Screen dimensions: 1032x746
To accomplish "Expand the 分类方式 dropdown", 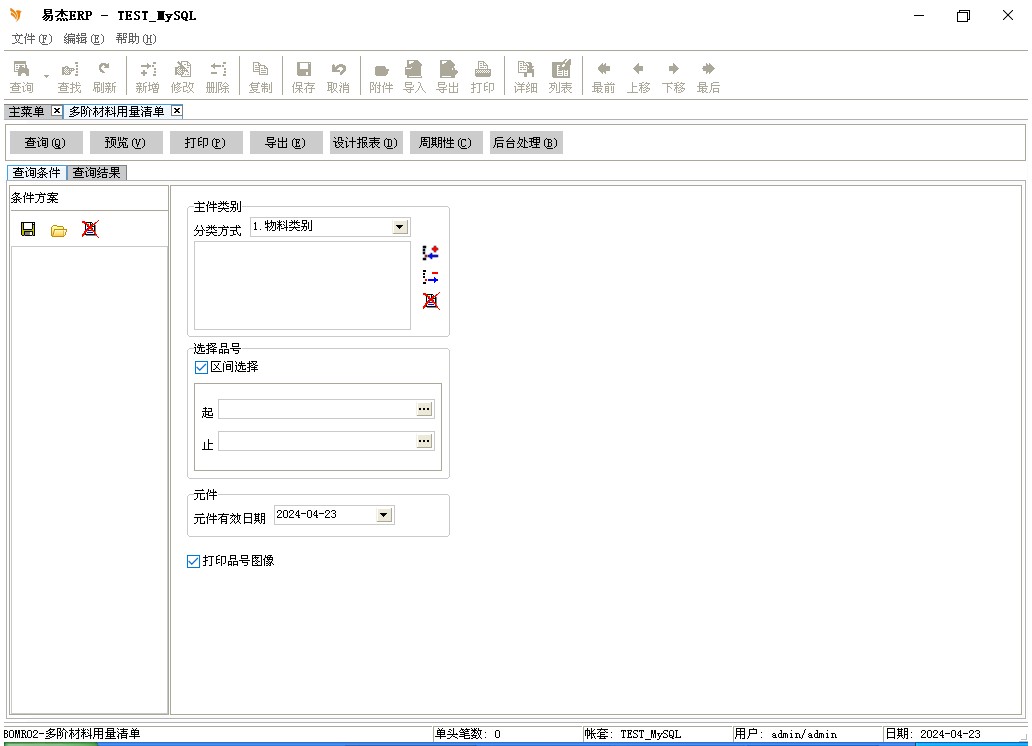I will click(x=400, y=227).
